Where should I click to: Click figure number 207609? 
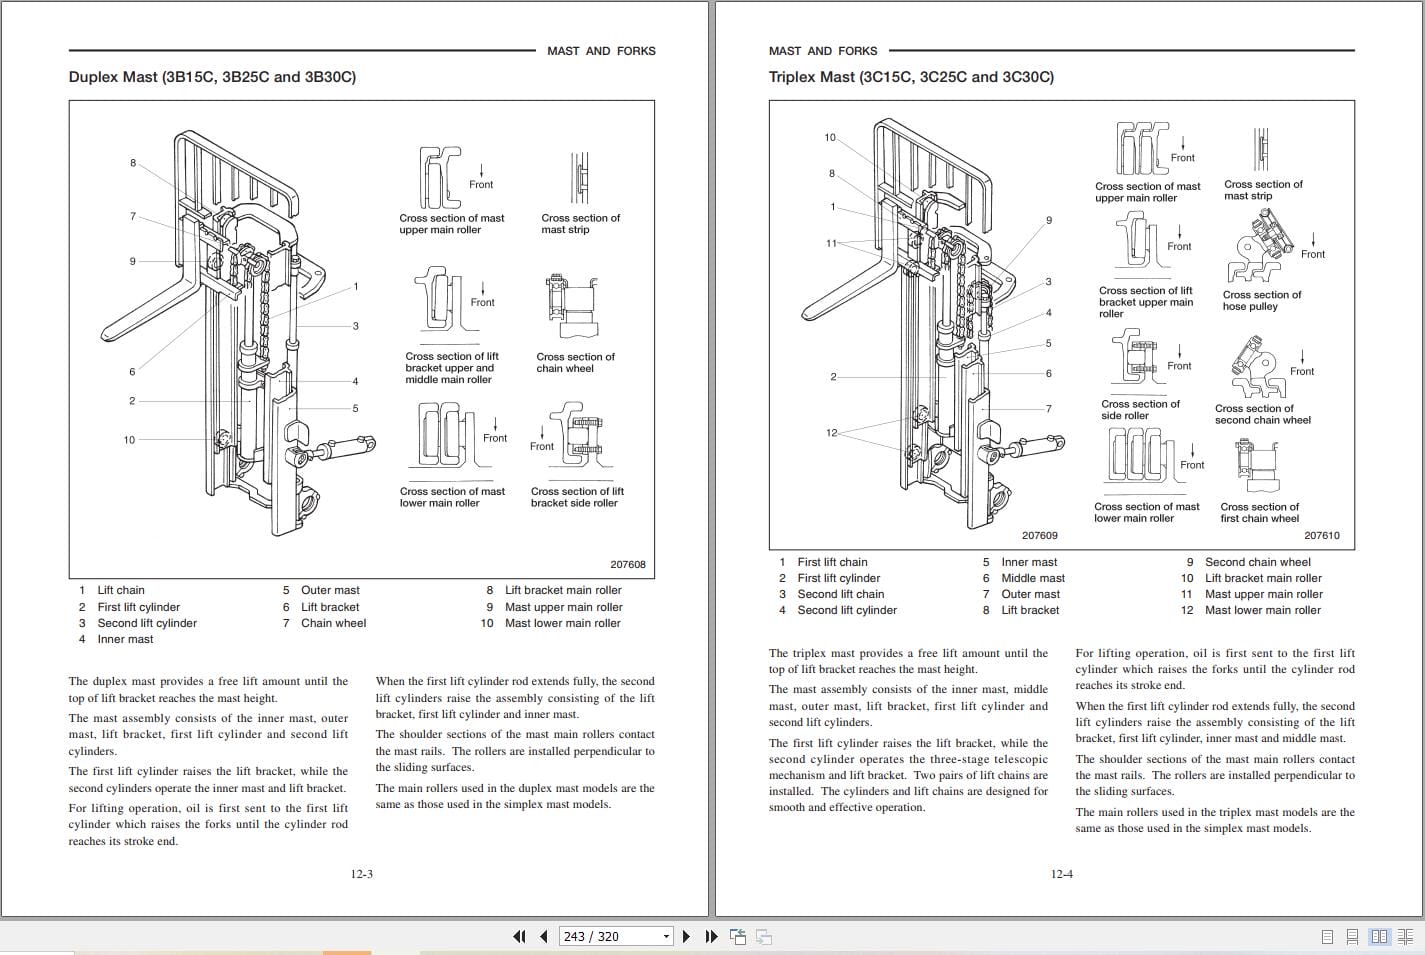point(1039,535)
